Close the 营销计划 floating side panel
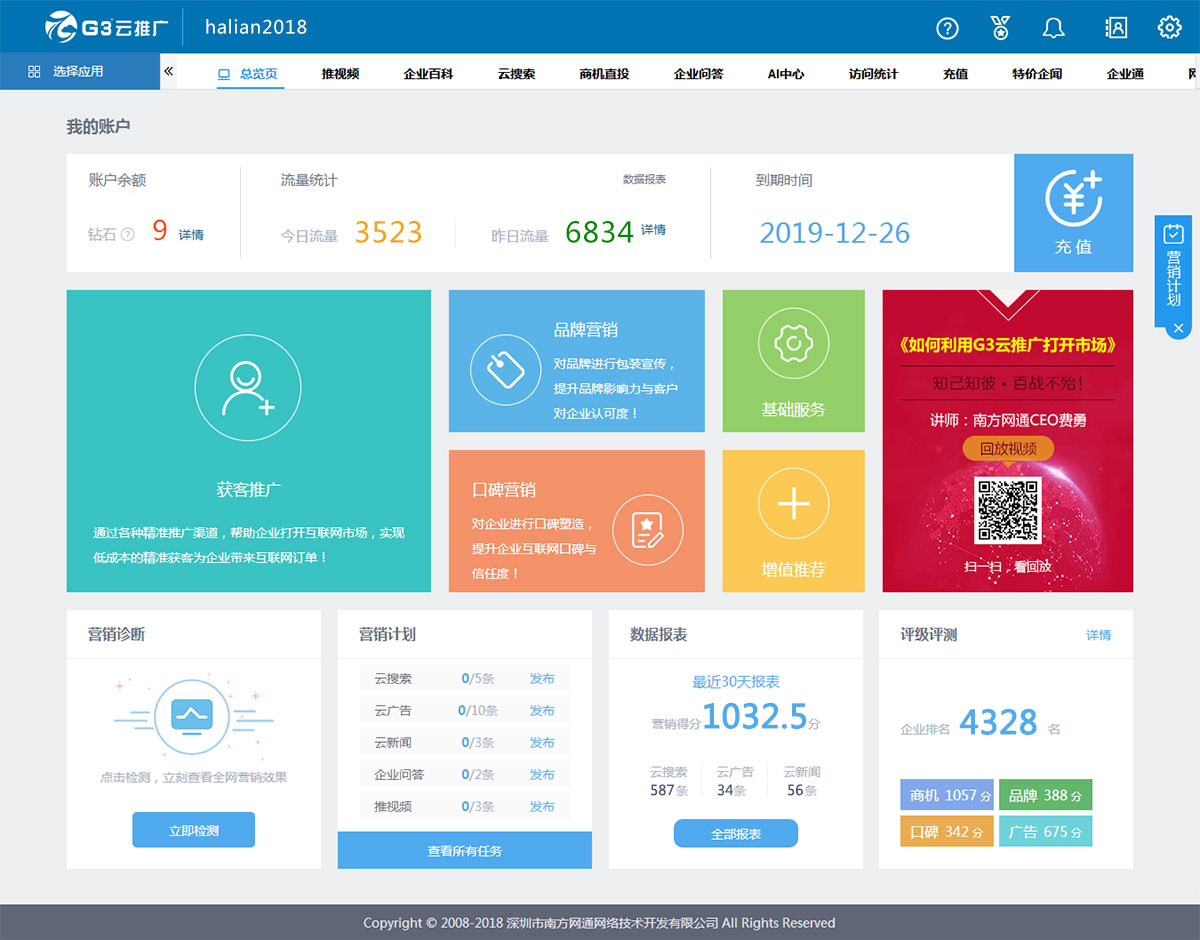 tap(1178, 328)
